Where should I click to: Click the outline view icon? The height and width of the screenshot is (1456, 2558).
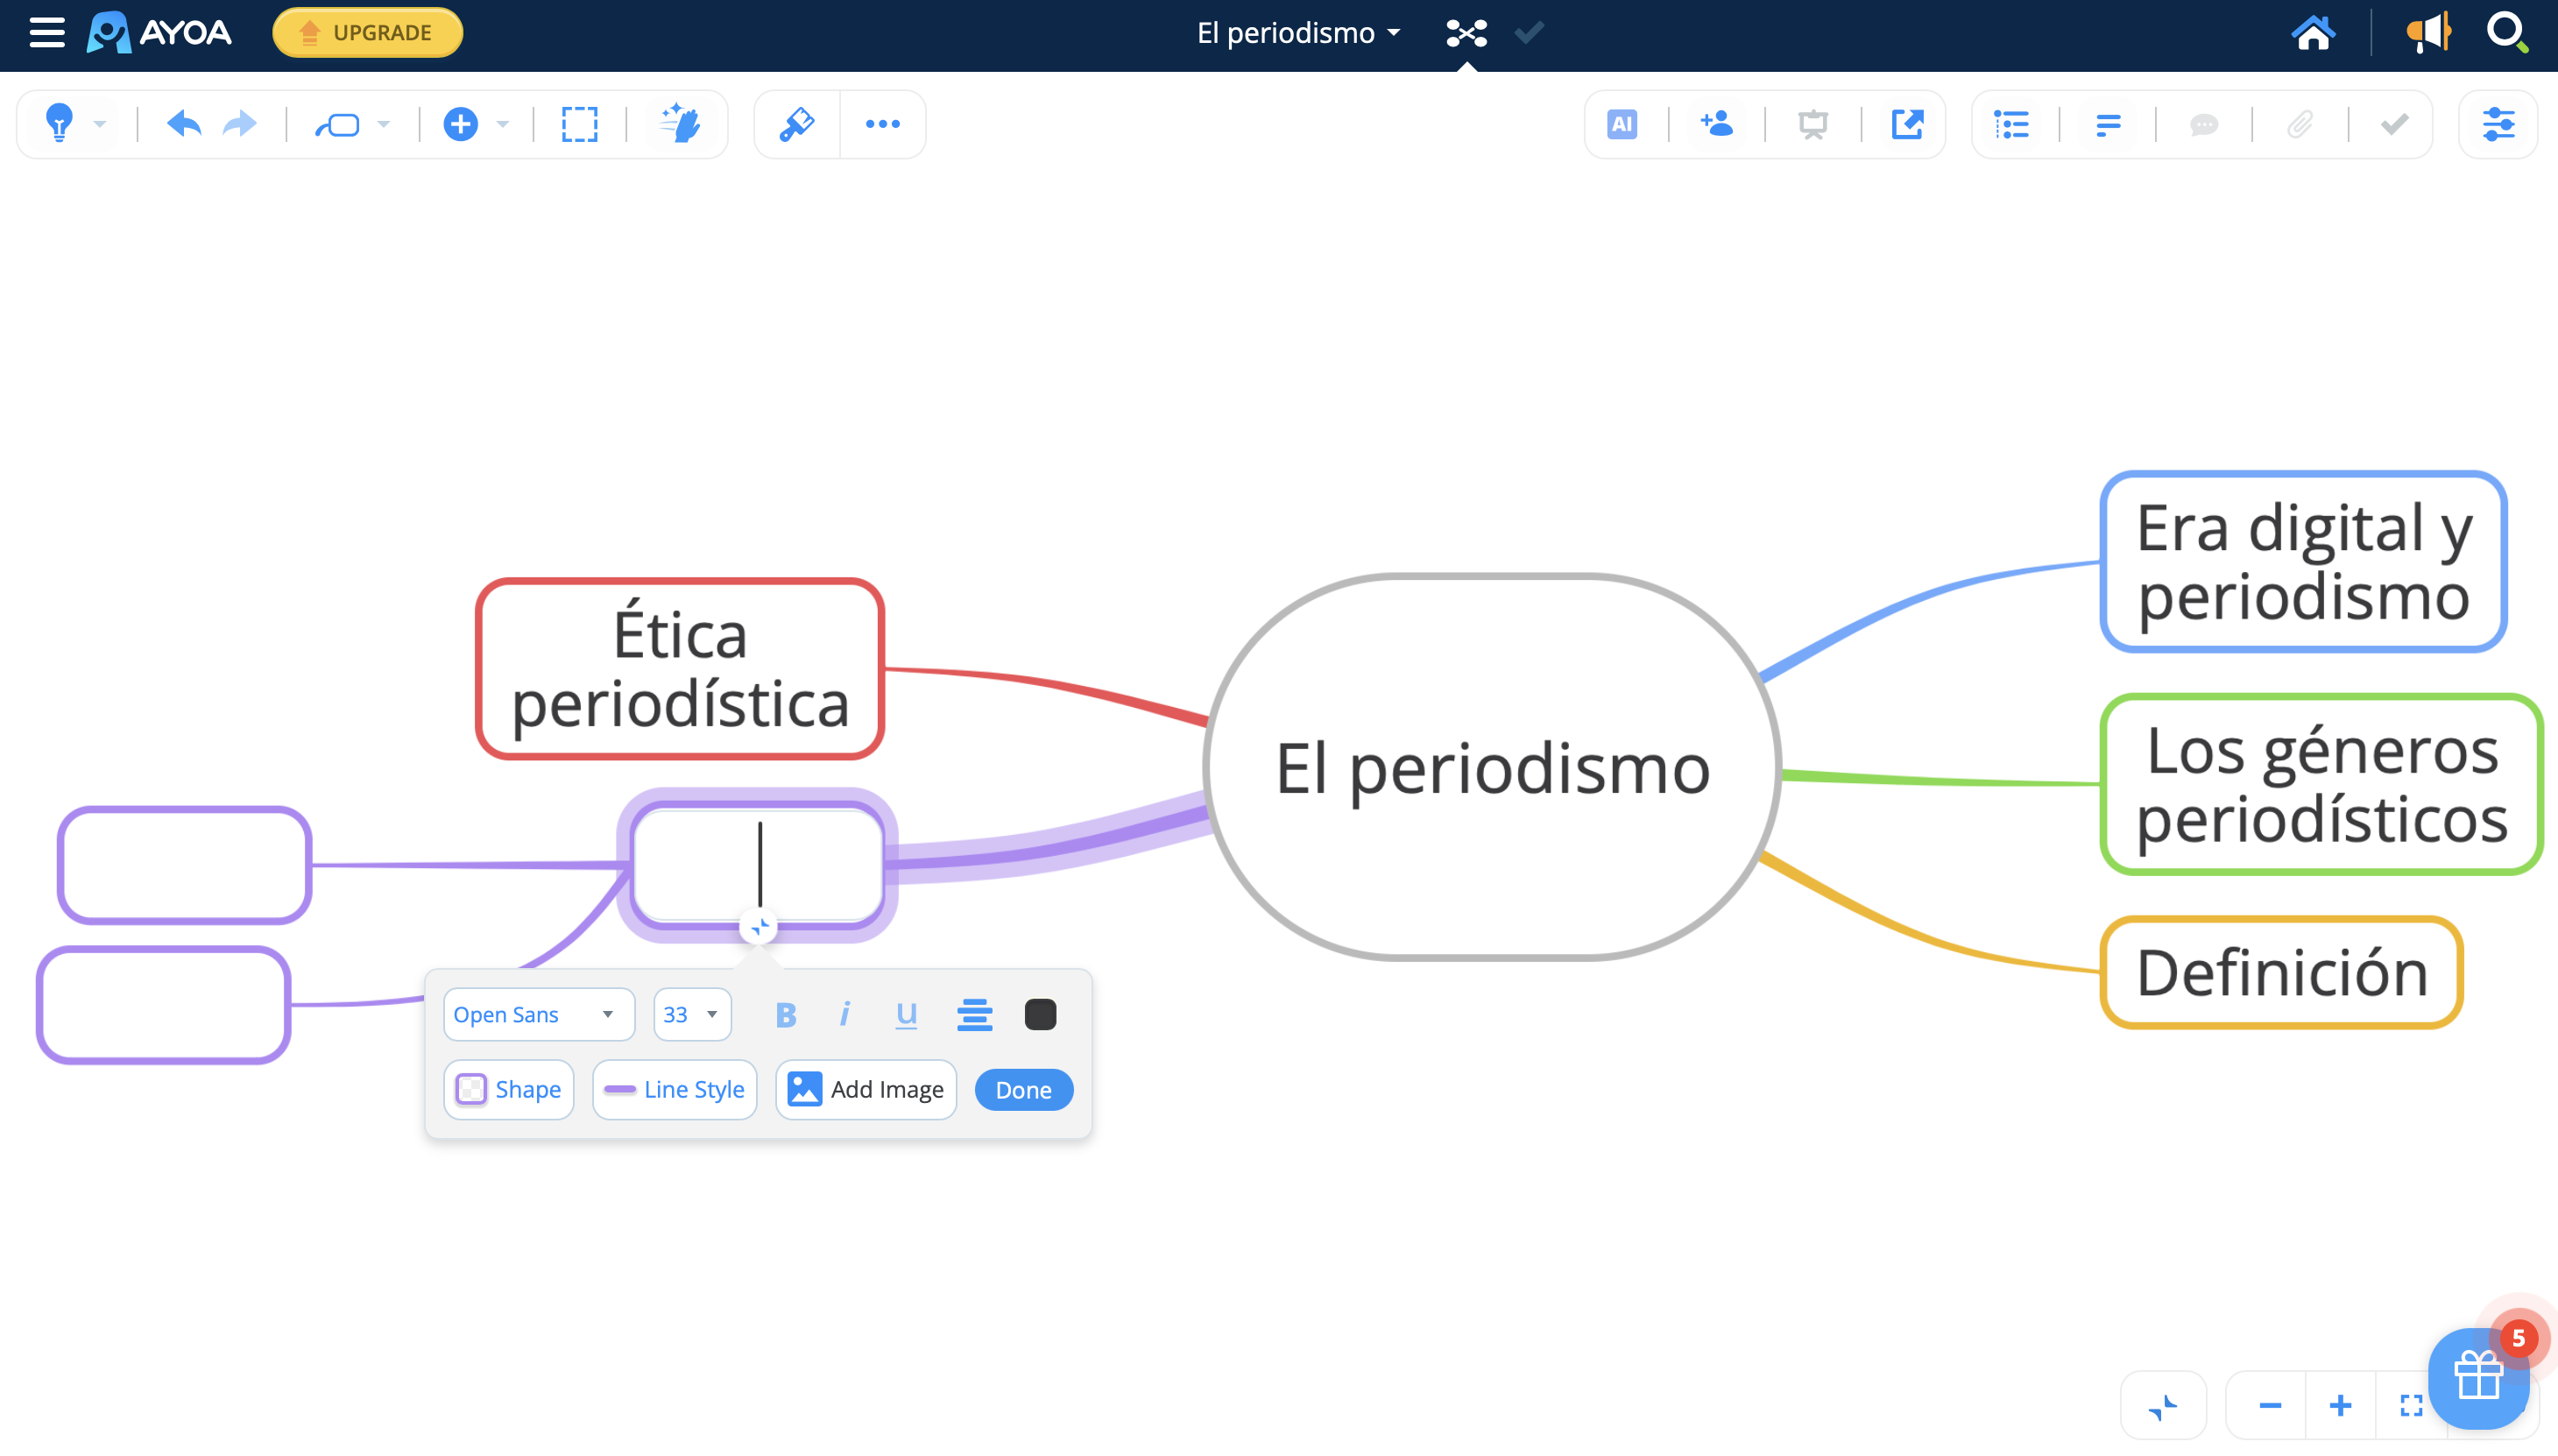2012,124
